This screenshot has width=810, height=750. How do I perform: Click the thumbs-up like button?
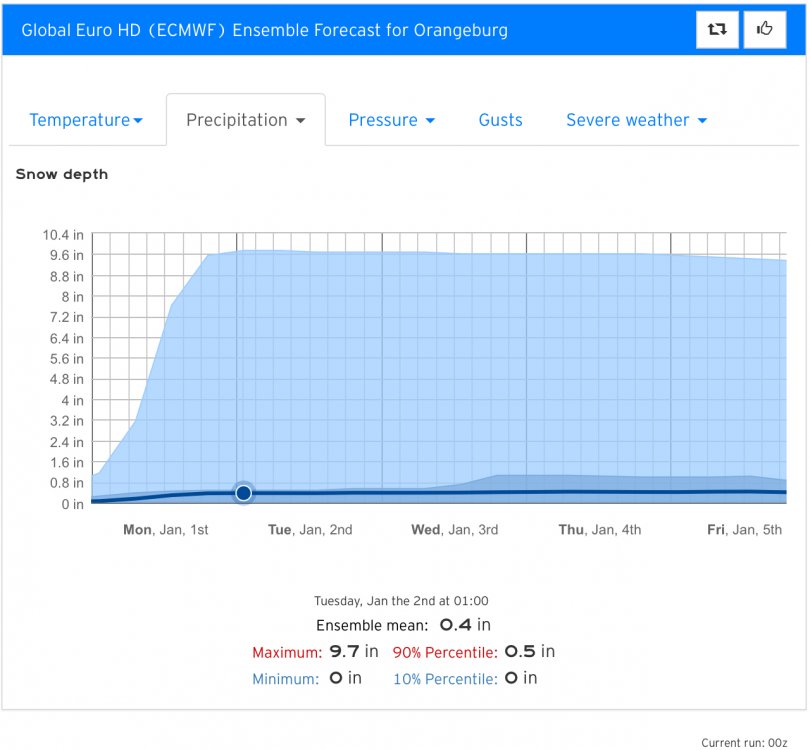click(x=765, y=29)
